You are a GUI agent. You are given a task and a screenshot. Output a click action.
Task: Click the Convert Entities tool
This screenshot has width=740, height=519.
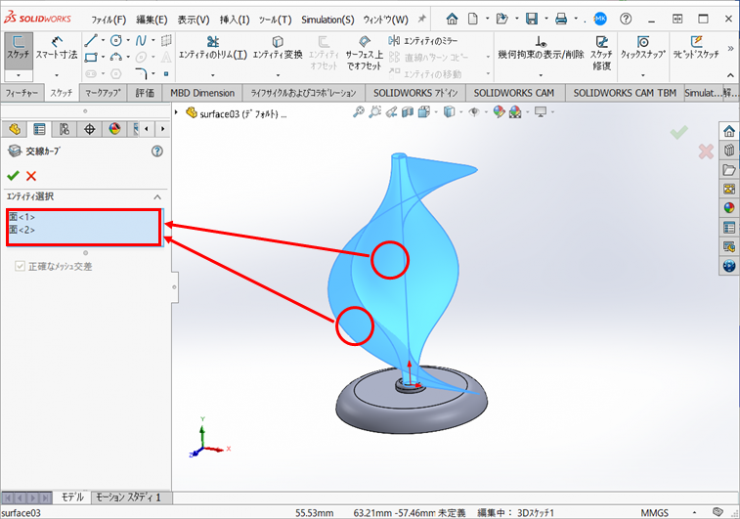277,47
